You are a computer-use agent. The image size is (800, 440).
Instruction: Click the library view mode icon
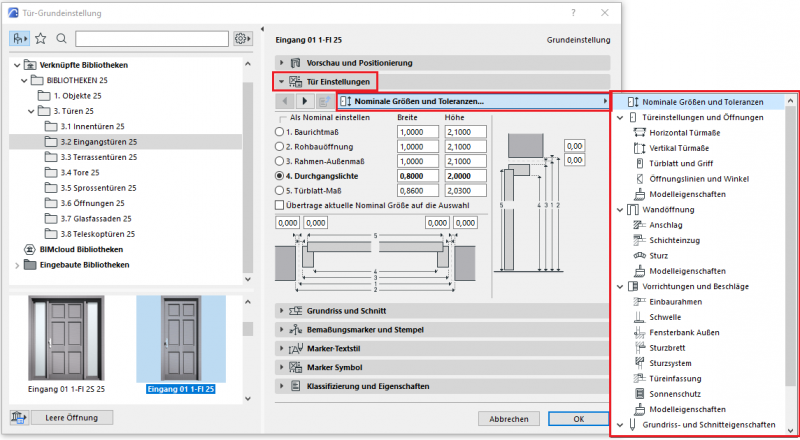coord(20,39)
